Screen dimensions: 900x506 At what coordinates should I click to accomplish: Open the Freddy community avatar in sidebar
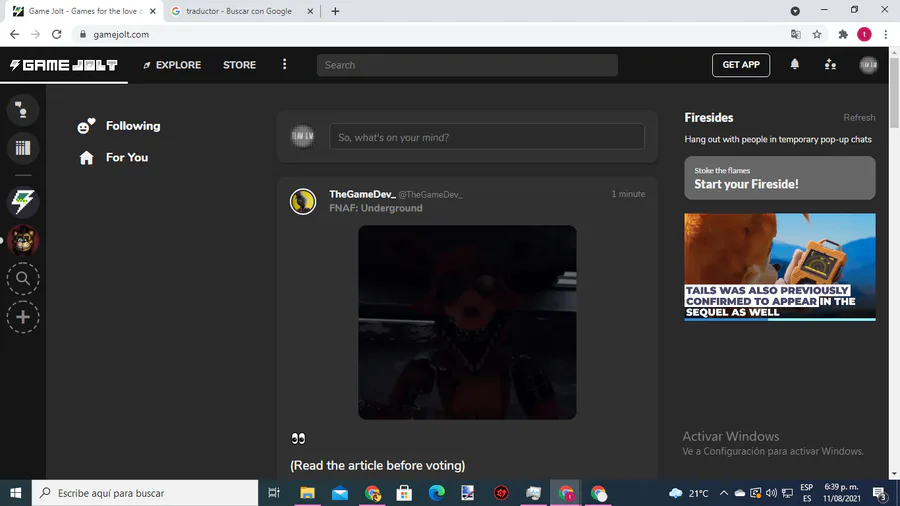23,240
